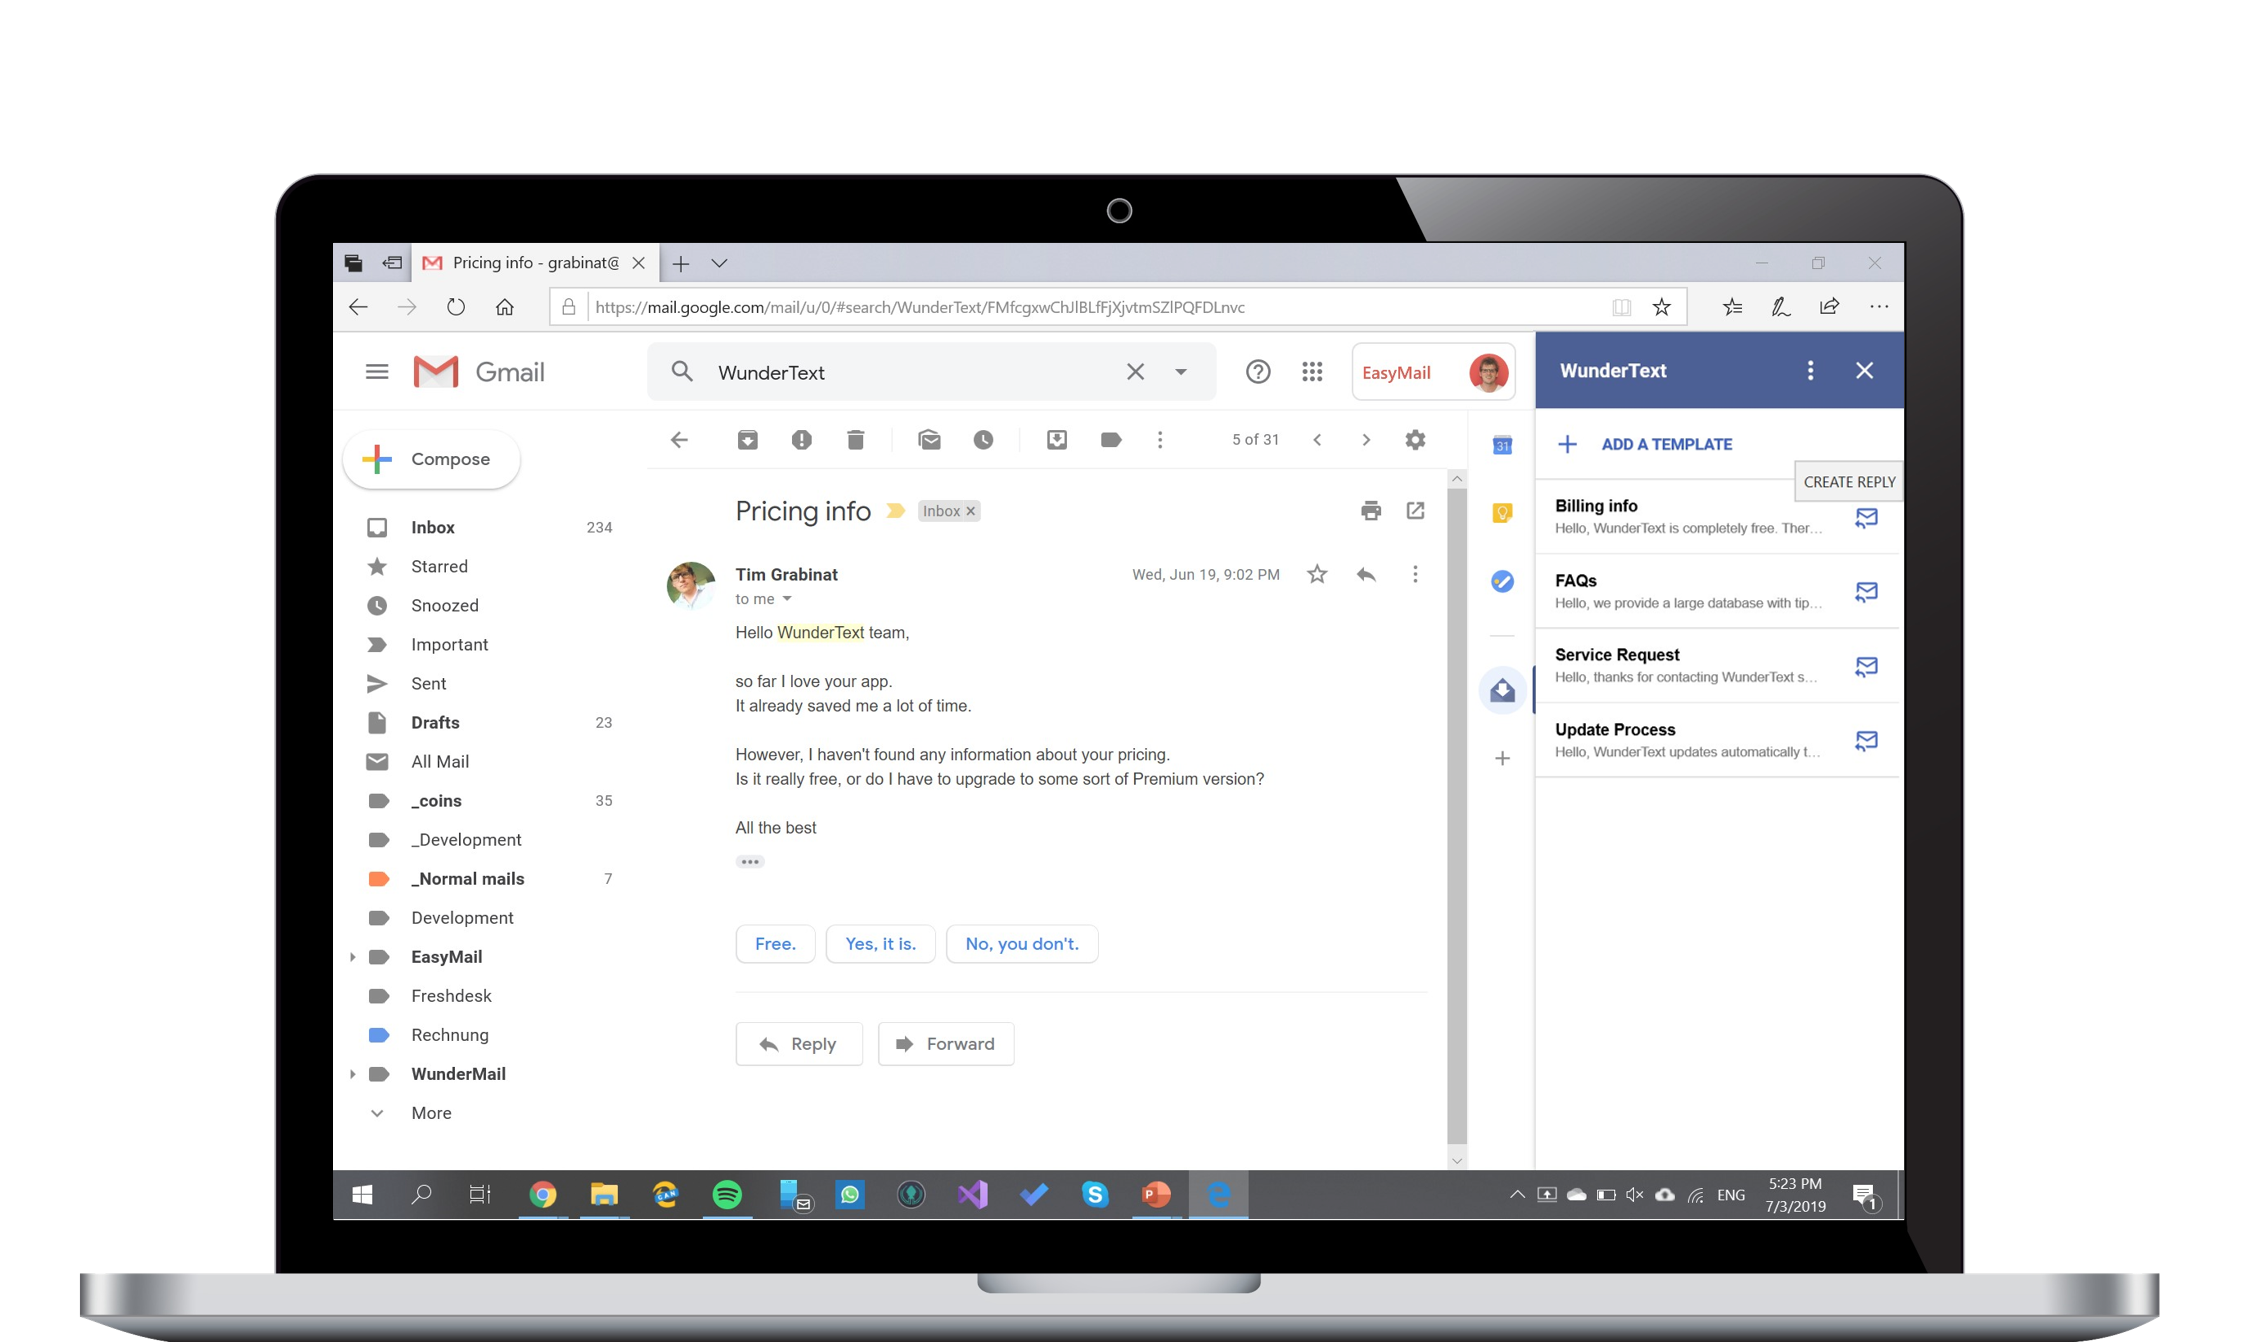Launch Spotify from the Windows taskbar
Viewport: 2242px width, 1342px height.
point(727,1194)
